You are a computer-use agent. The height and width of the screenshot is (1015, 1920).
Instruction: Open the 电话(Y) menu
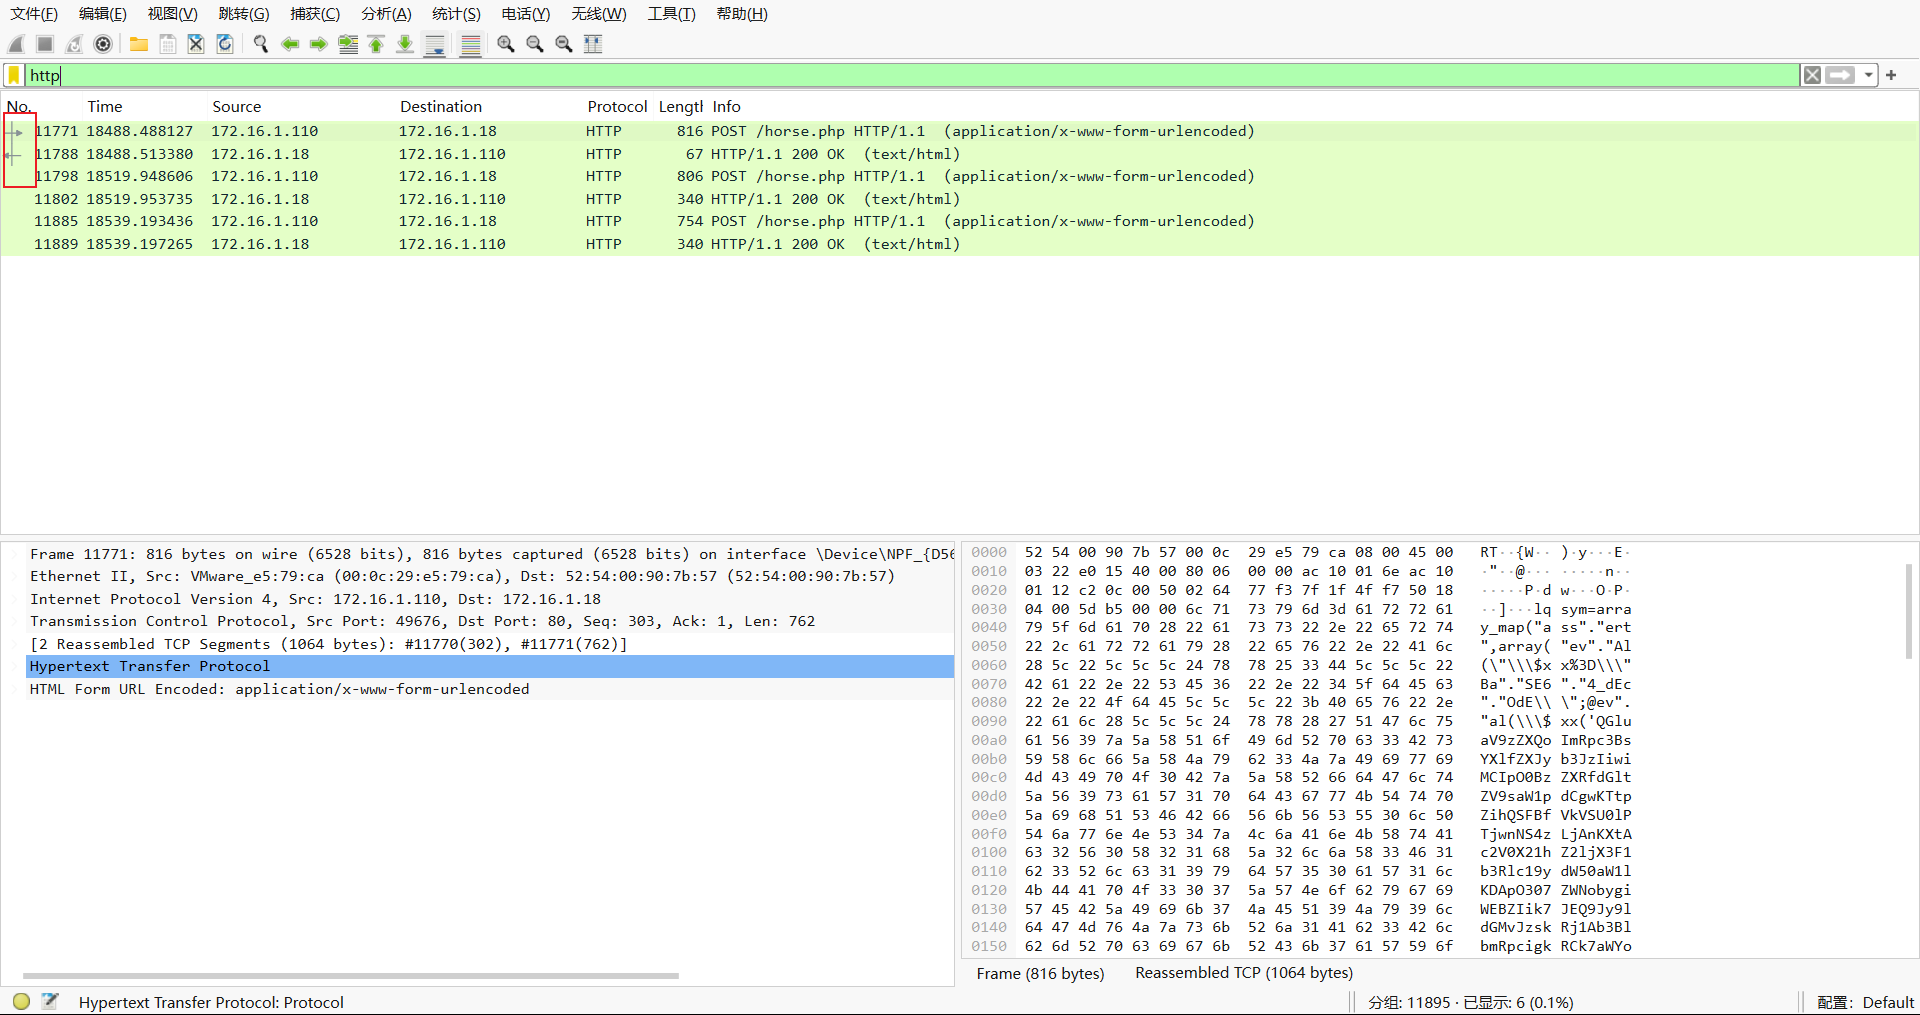526,14
